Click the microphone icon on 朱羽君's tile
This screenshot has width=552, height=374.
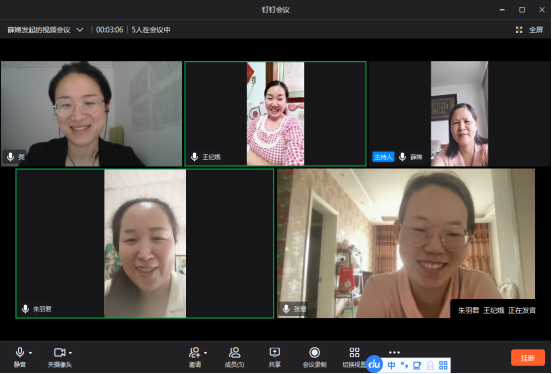point(25,309)
